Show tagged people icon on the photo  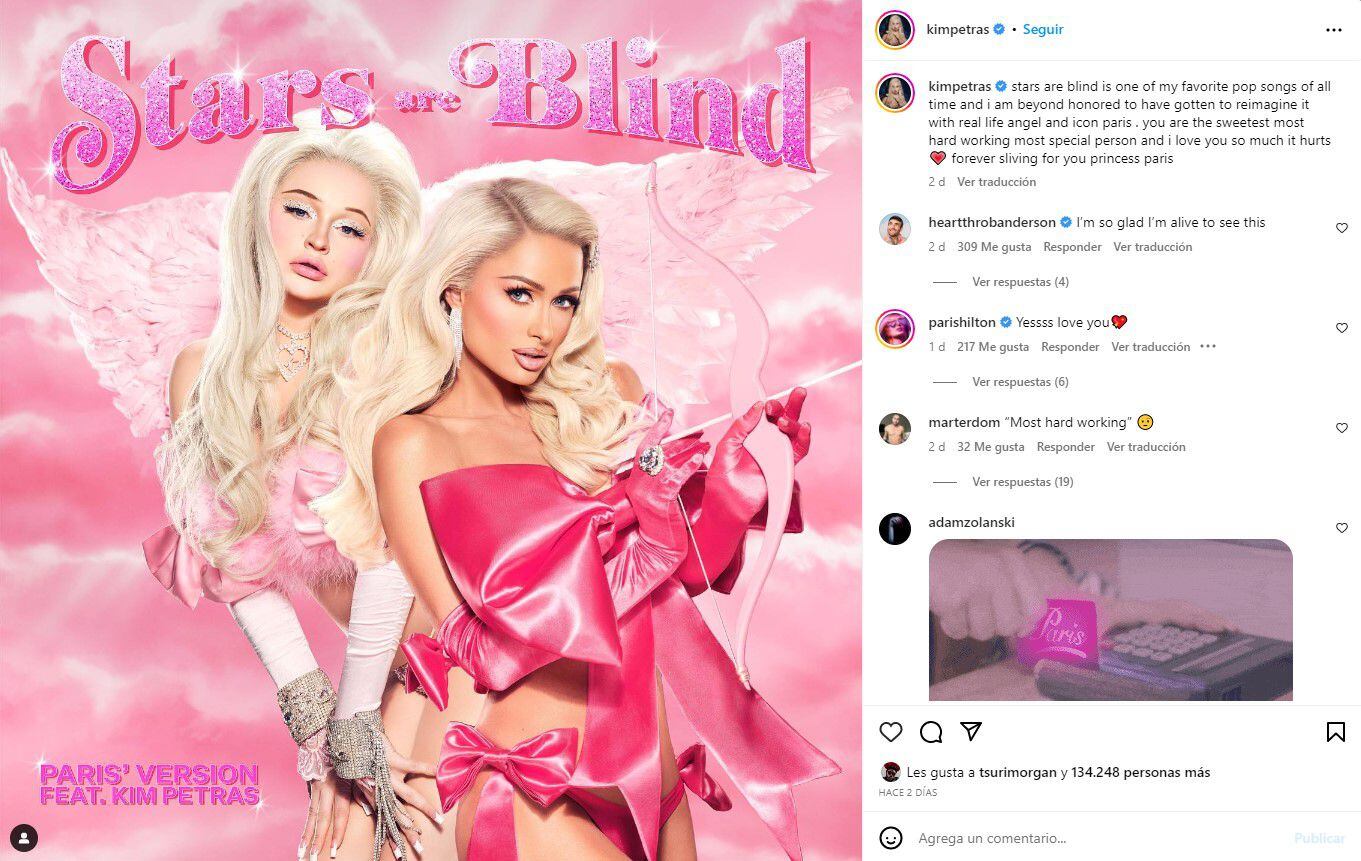24,837
